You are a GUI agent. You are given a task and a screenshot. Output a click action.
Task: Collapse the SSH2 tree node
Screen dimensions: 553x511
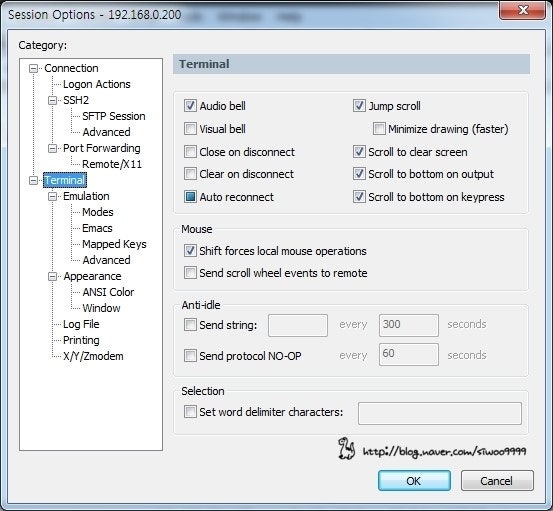click(x=52, y=101)
